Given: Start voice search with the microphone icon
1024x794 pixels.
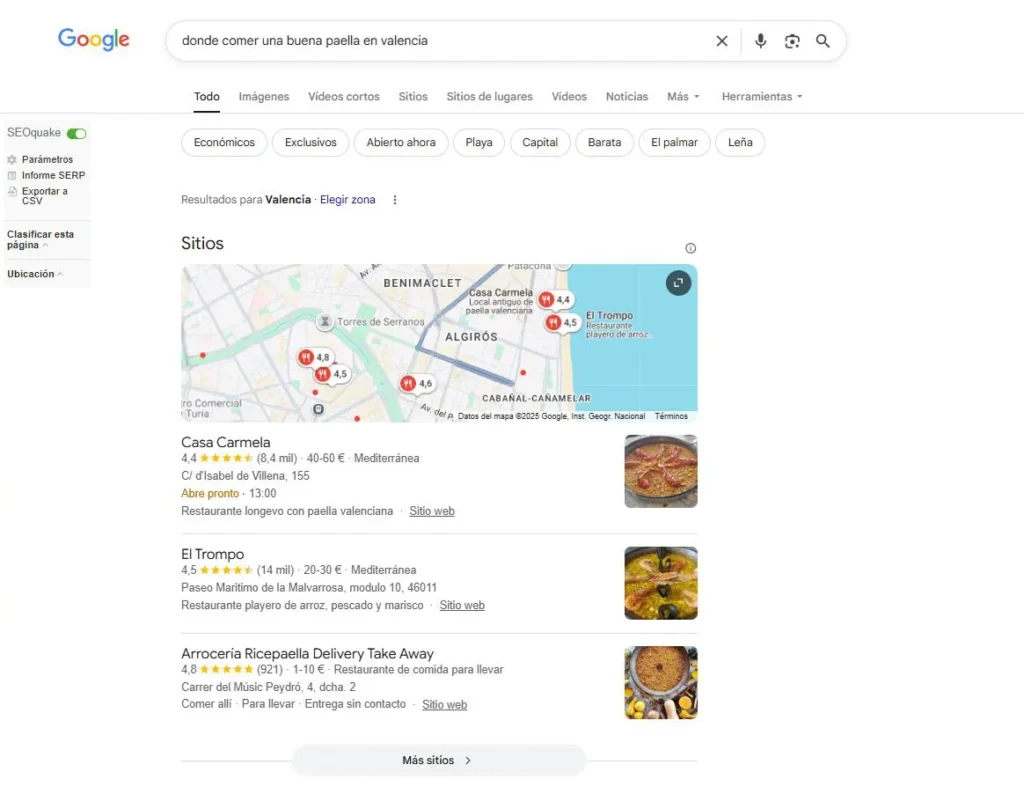Looking at the screenshot, I should (760, 41).
